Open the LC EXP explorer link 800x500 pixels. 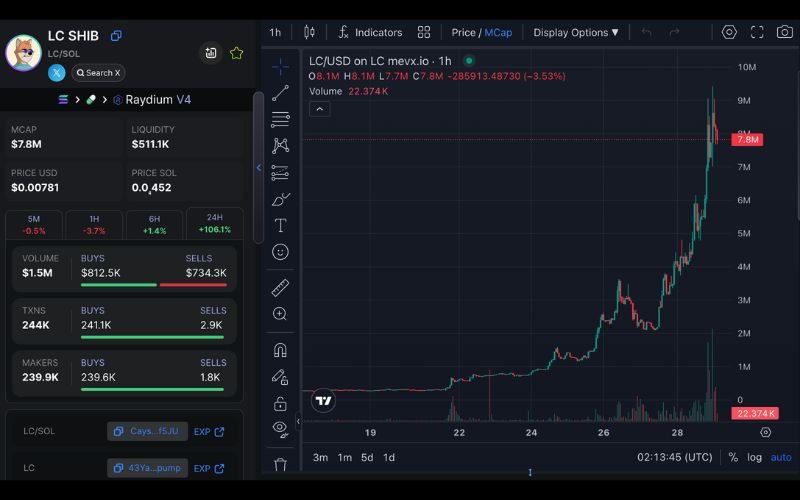coord(209,468)
